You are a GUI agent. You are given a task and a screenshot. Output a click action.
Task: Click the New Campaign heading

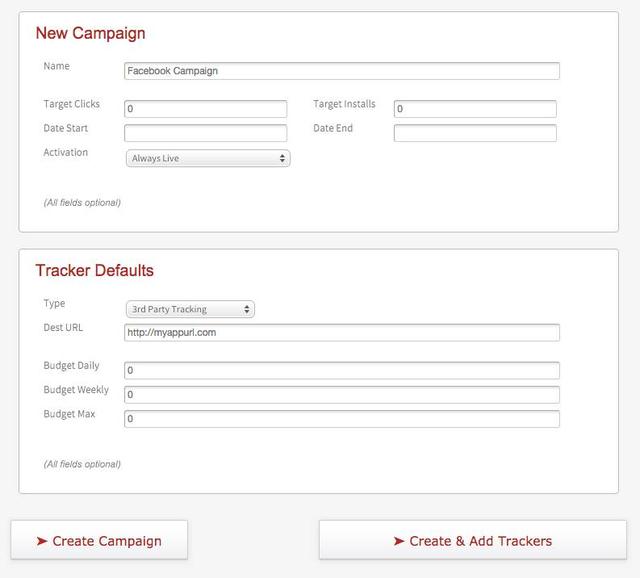90,33
